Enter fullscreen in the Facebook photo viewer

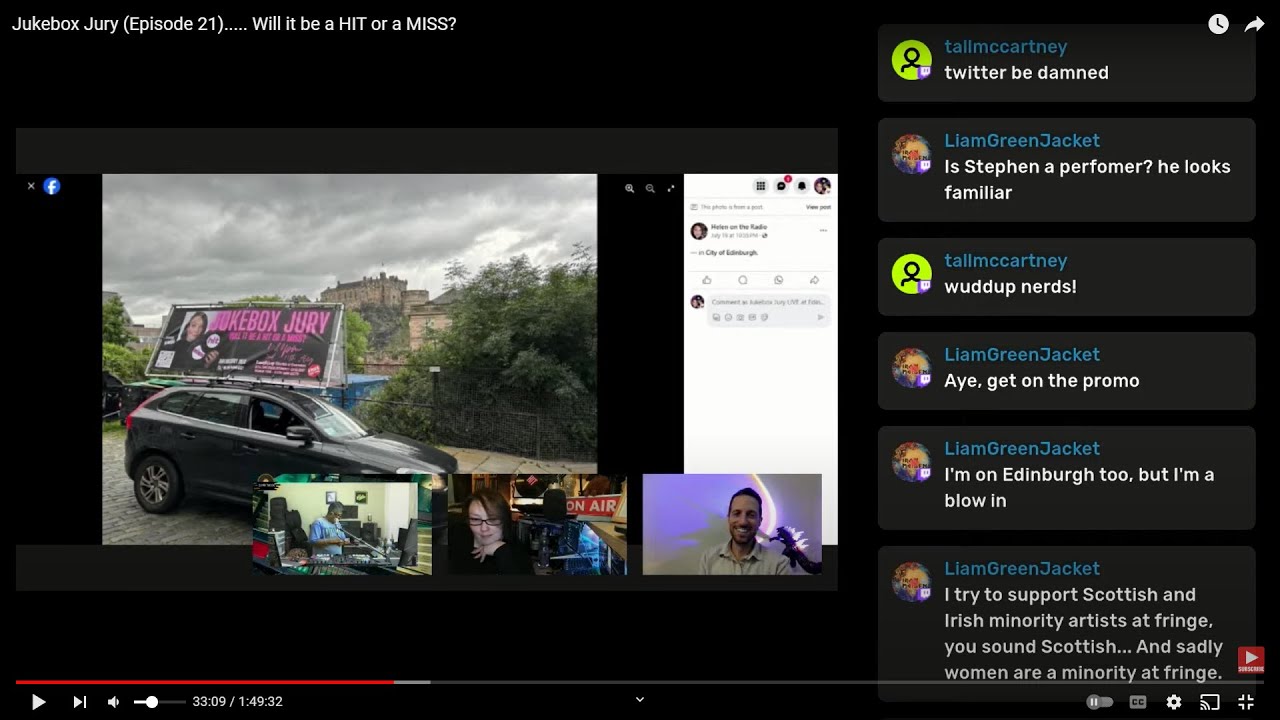coord(671,188)
